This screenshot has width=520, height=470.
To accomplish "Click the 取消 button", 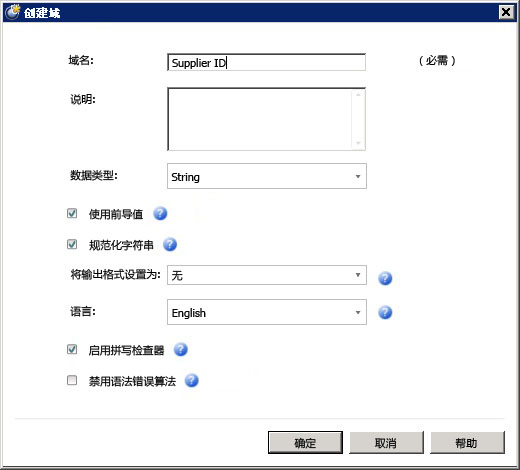I will (x=386, y=443).
